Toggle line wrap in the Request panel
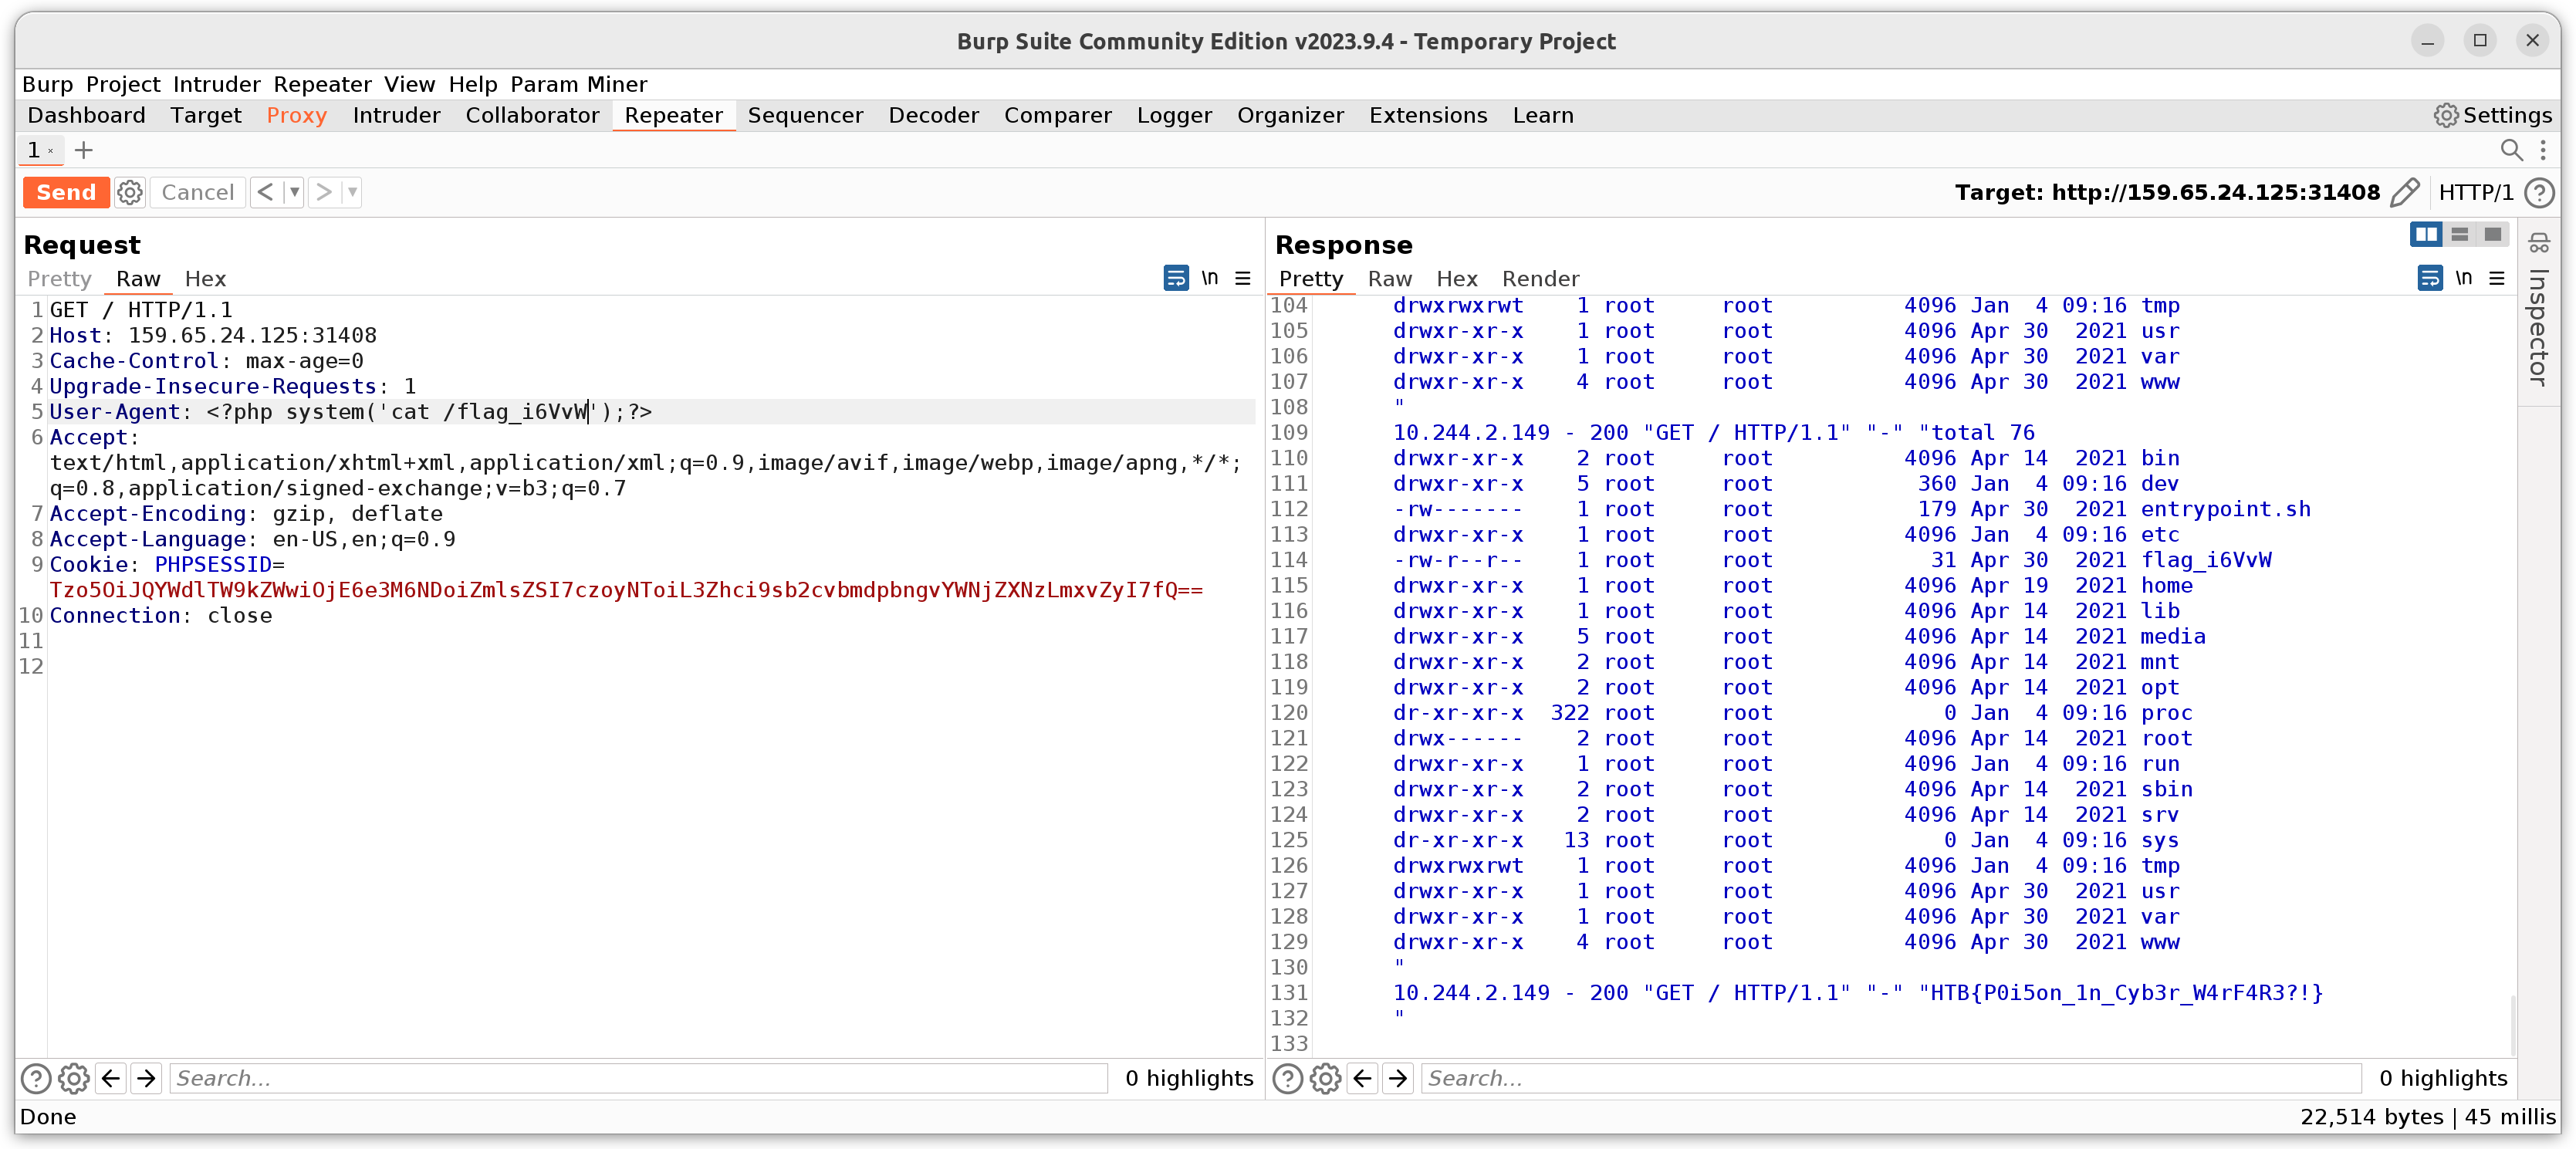2576x1149 pixels. pos(1176,278)
